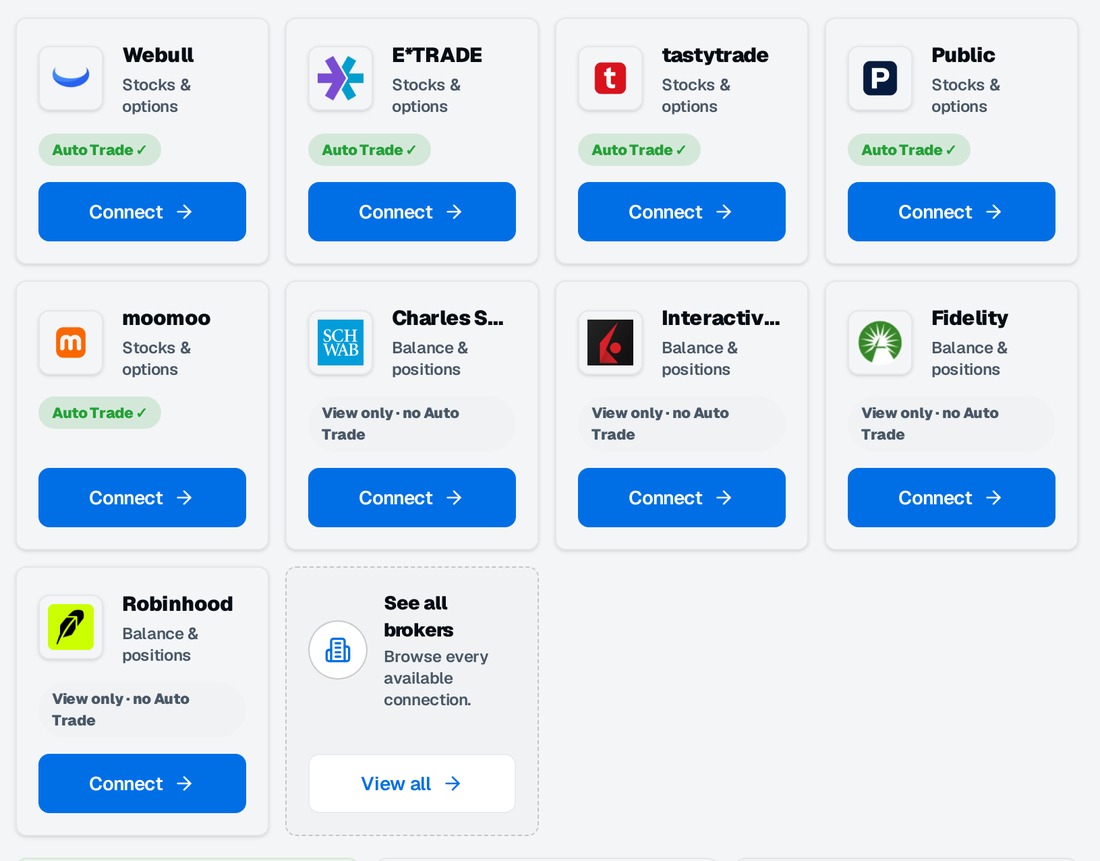This screenshot has width=1100, height=861.
Task: Connect the tastytrade account
Action: click(x=682, y=211)
